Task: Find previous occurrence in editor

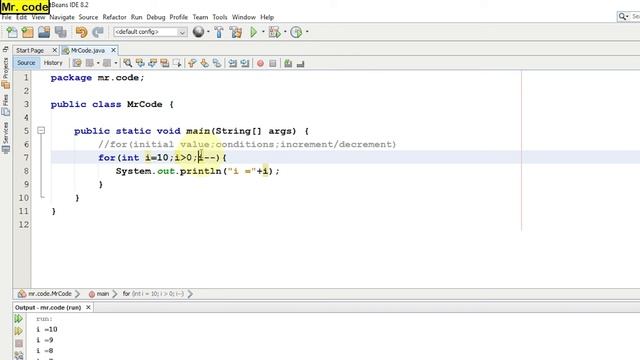Action: [x=140, y=63]
